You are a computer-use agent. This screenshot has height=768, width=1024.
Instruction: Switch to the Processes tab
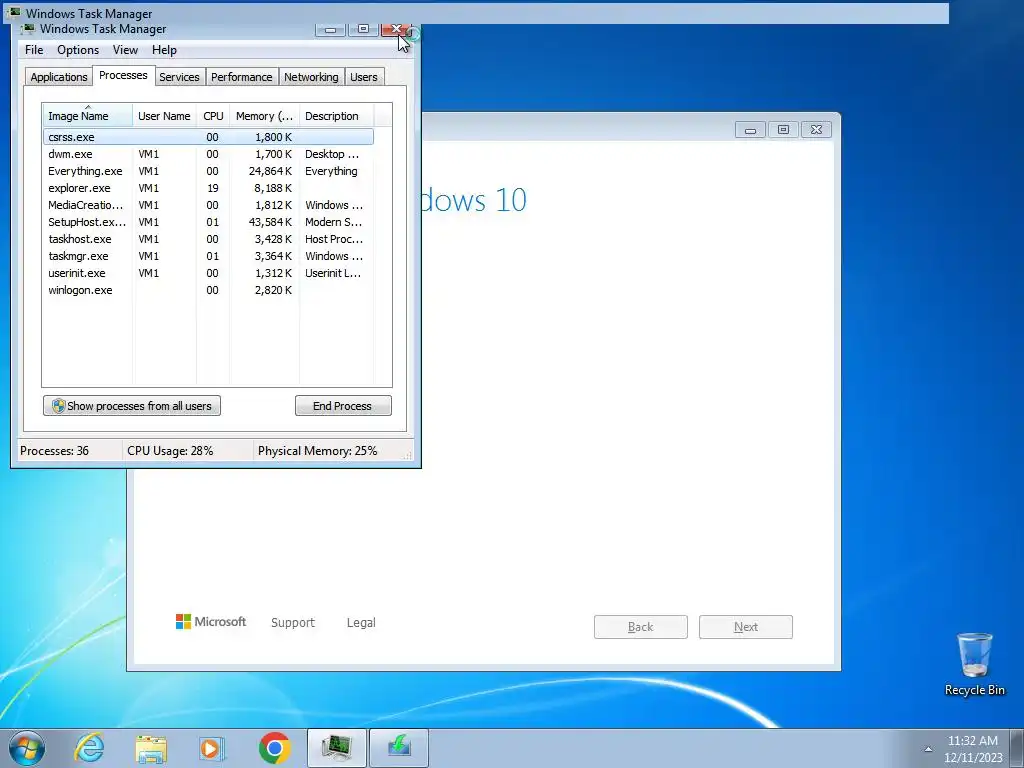pos(123,75)
